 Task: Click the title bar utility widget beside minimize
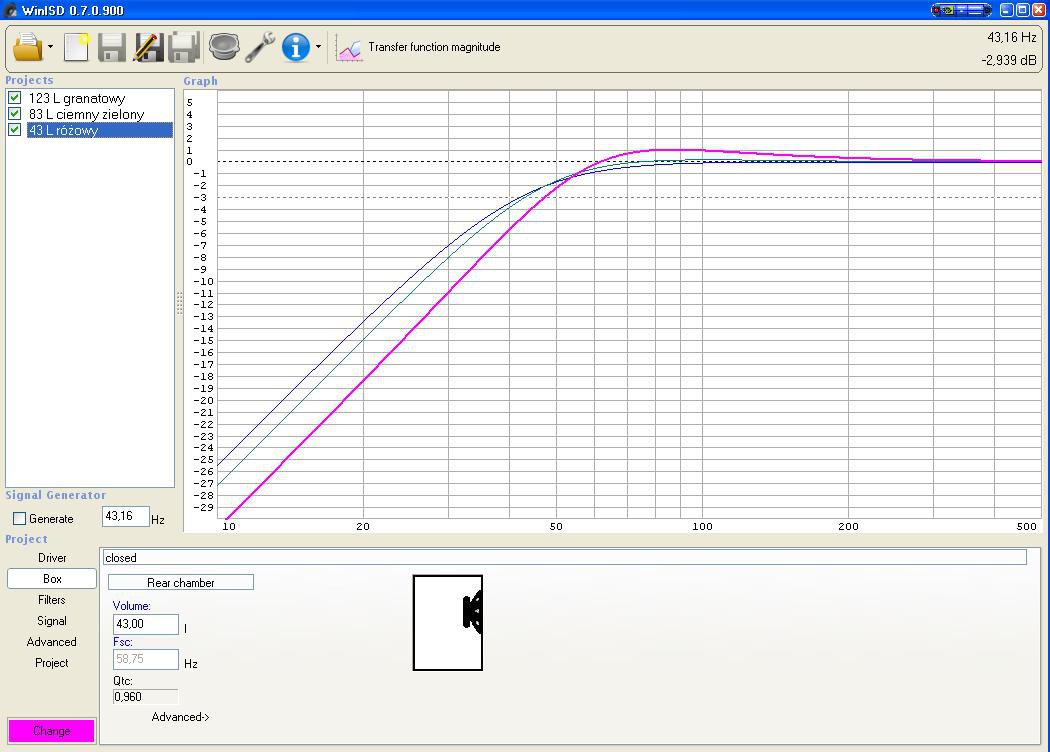coord(961,10)
